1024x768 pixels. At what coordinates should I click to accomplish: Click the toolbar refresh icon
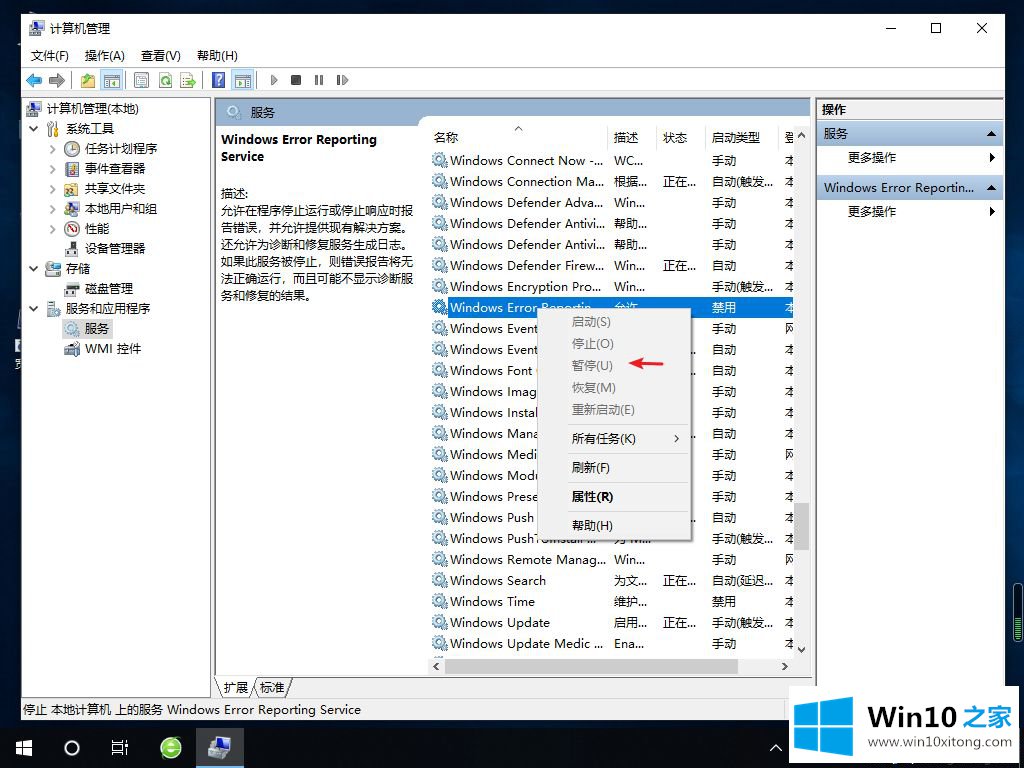coord(165,80)
